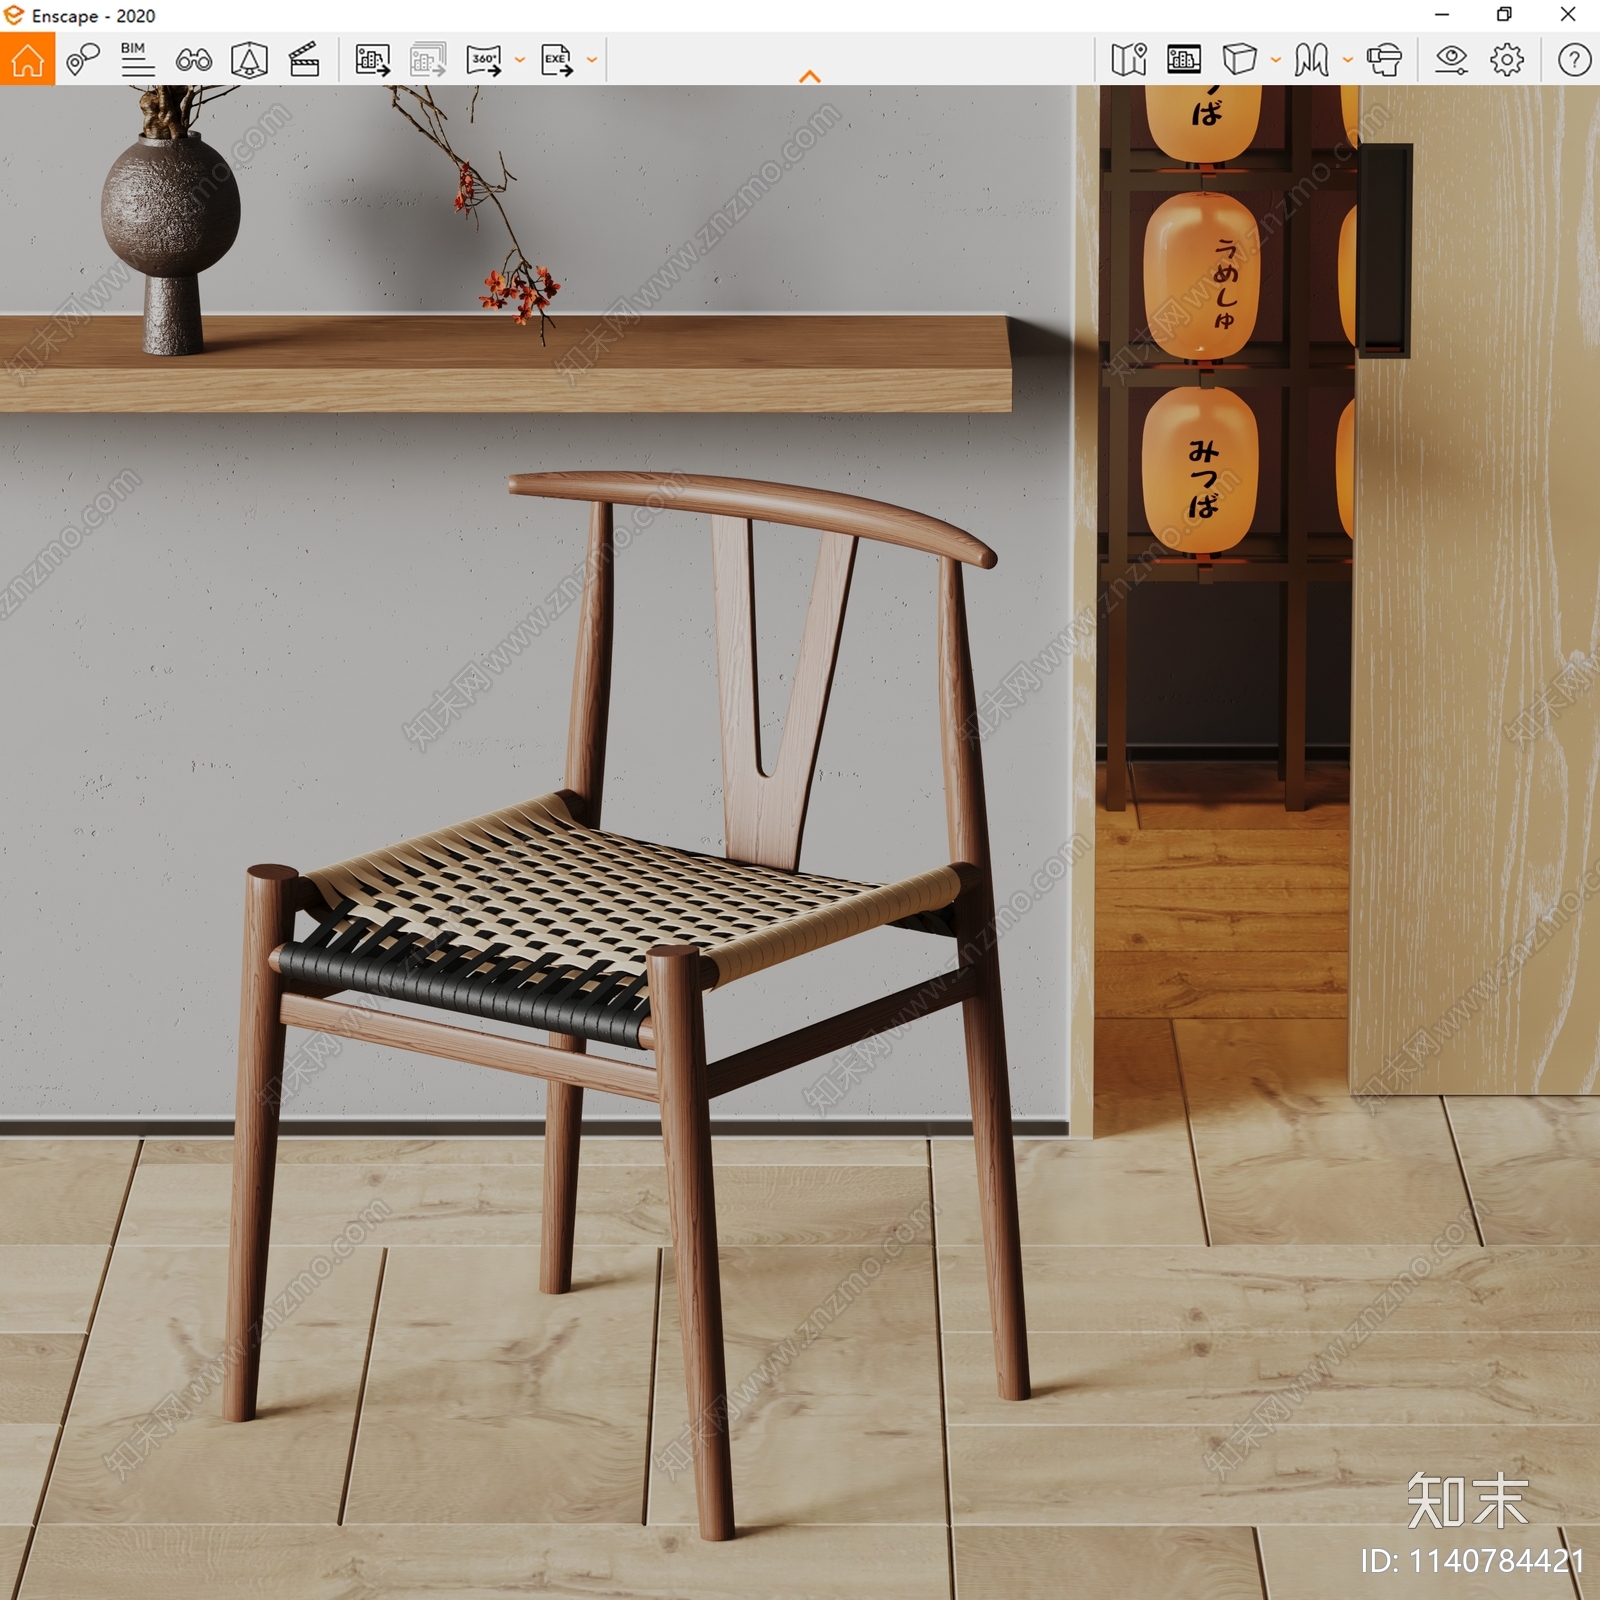
Task: Collapse the toolbar with orange chevron
Action: click(810, 76)
